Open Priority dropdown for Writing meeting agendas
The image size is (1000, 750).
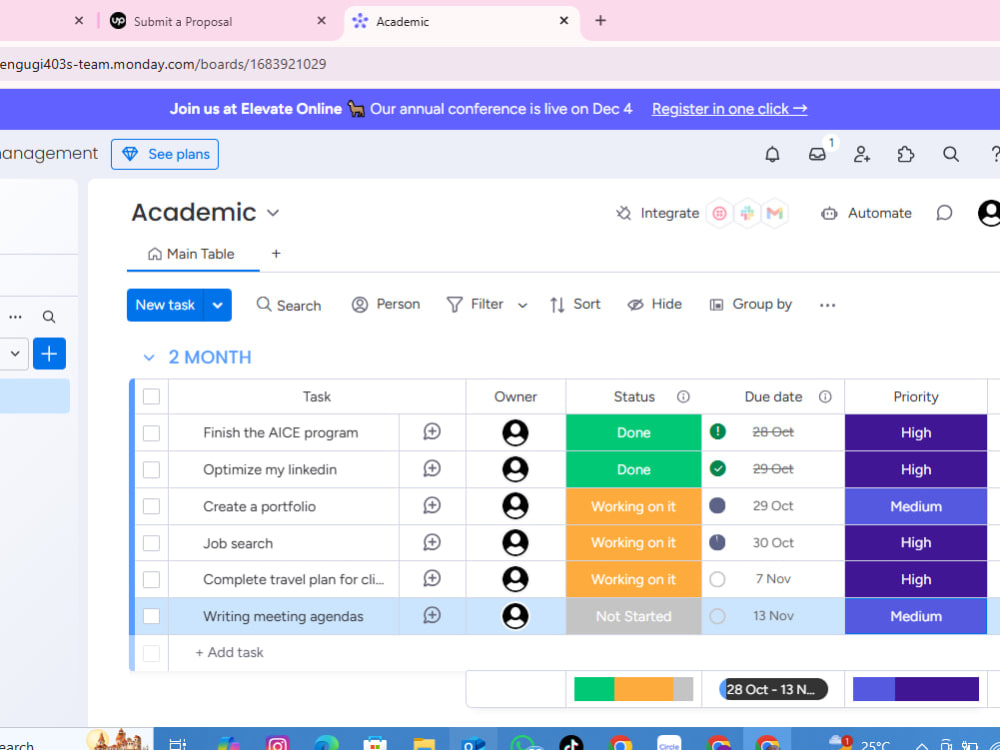pyautogui.click(x=916, y=616)
